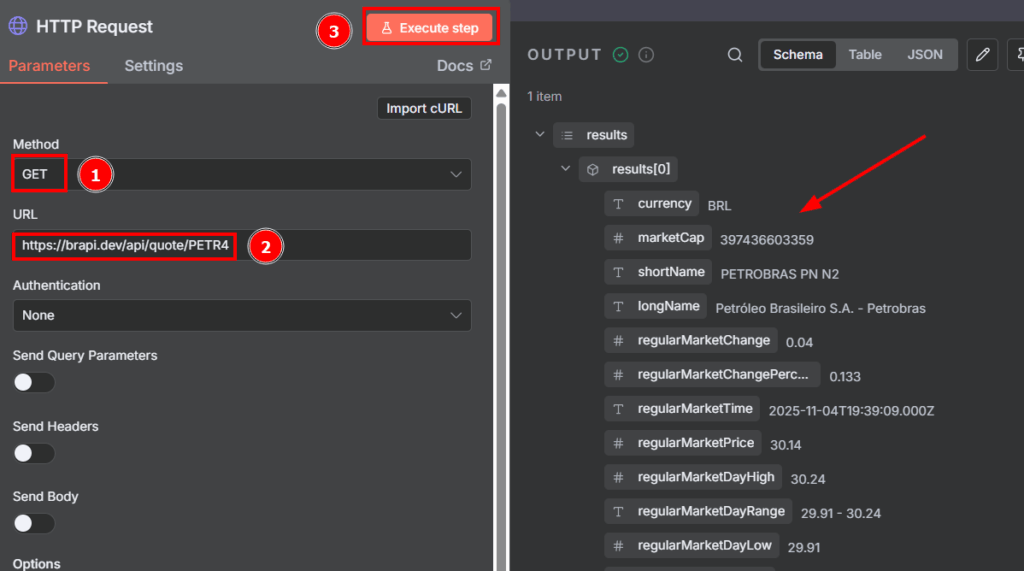The height and width of the screenshot is (571, 1024).
Task: Click the value BRL
Action: 719,206
